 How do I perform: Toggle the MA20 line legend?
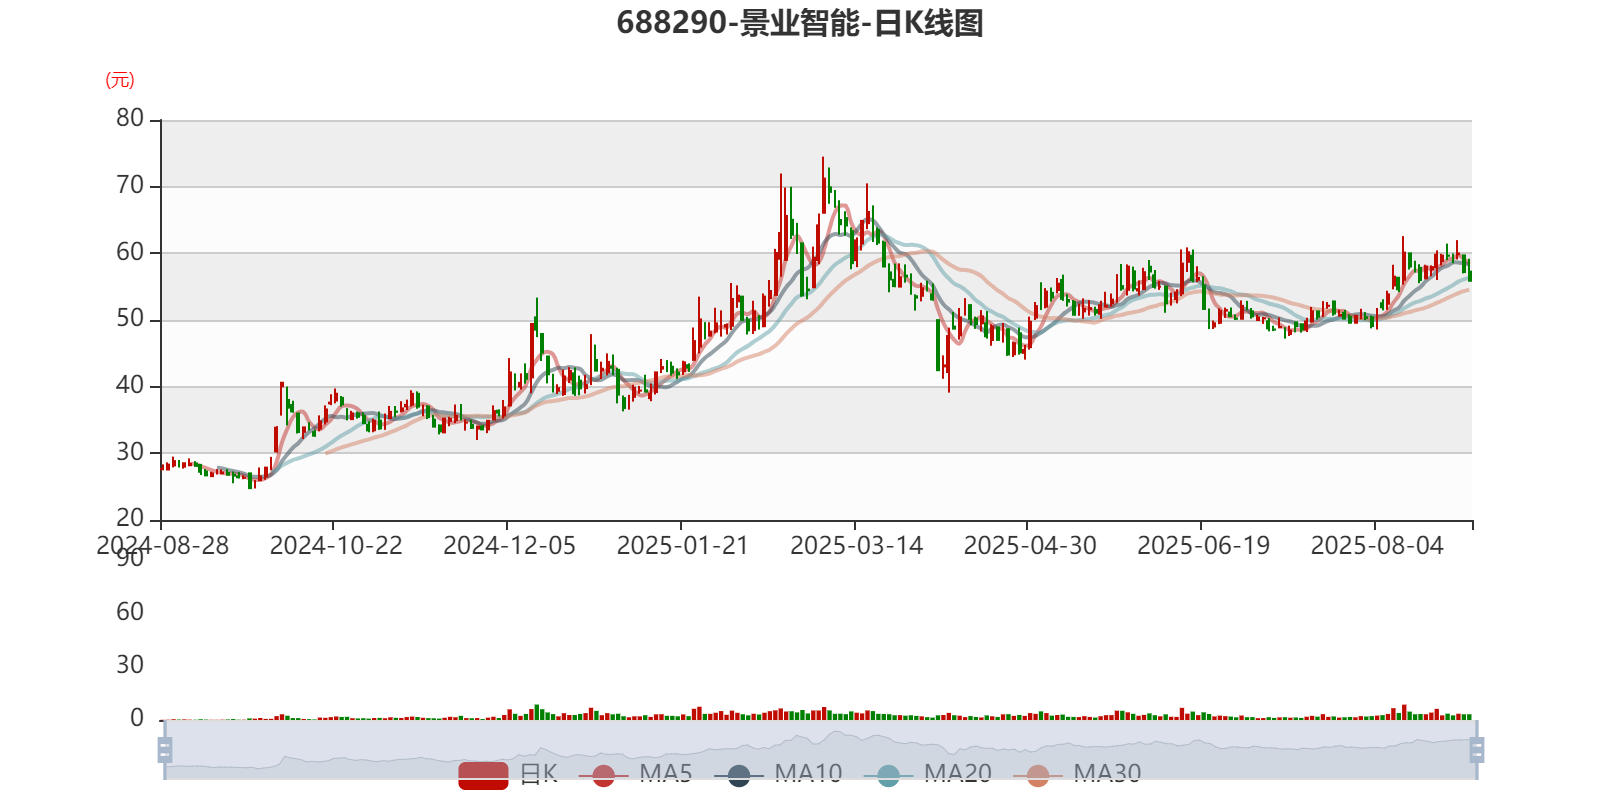[x=927, y=774]
